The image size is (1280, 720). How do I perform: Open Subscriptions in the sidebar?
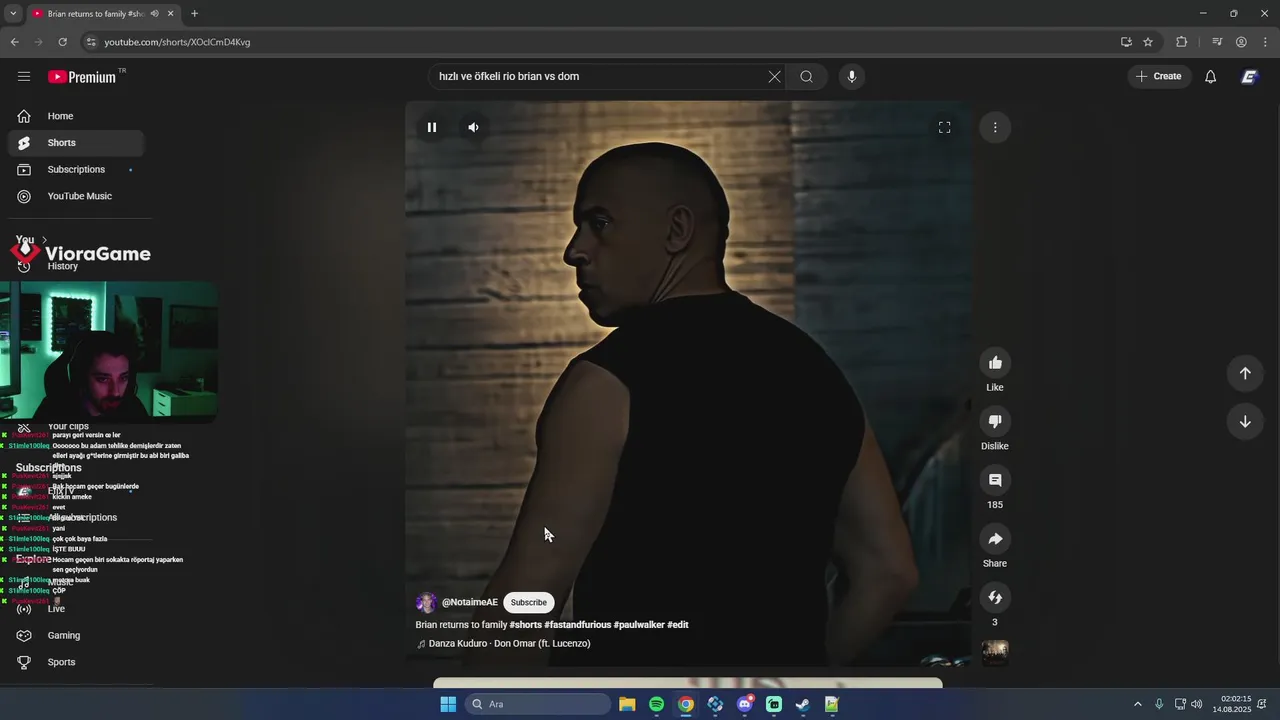(x=76, y=170)
